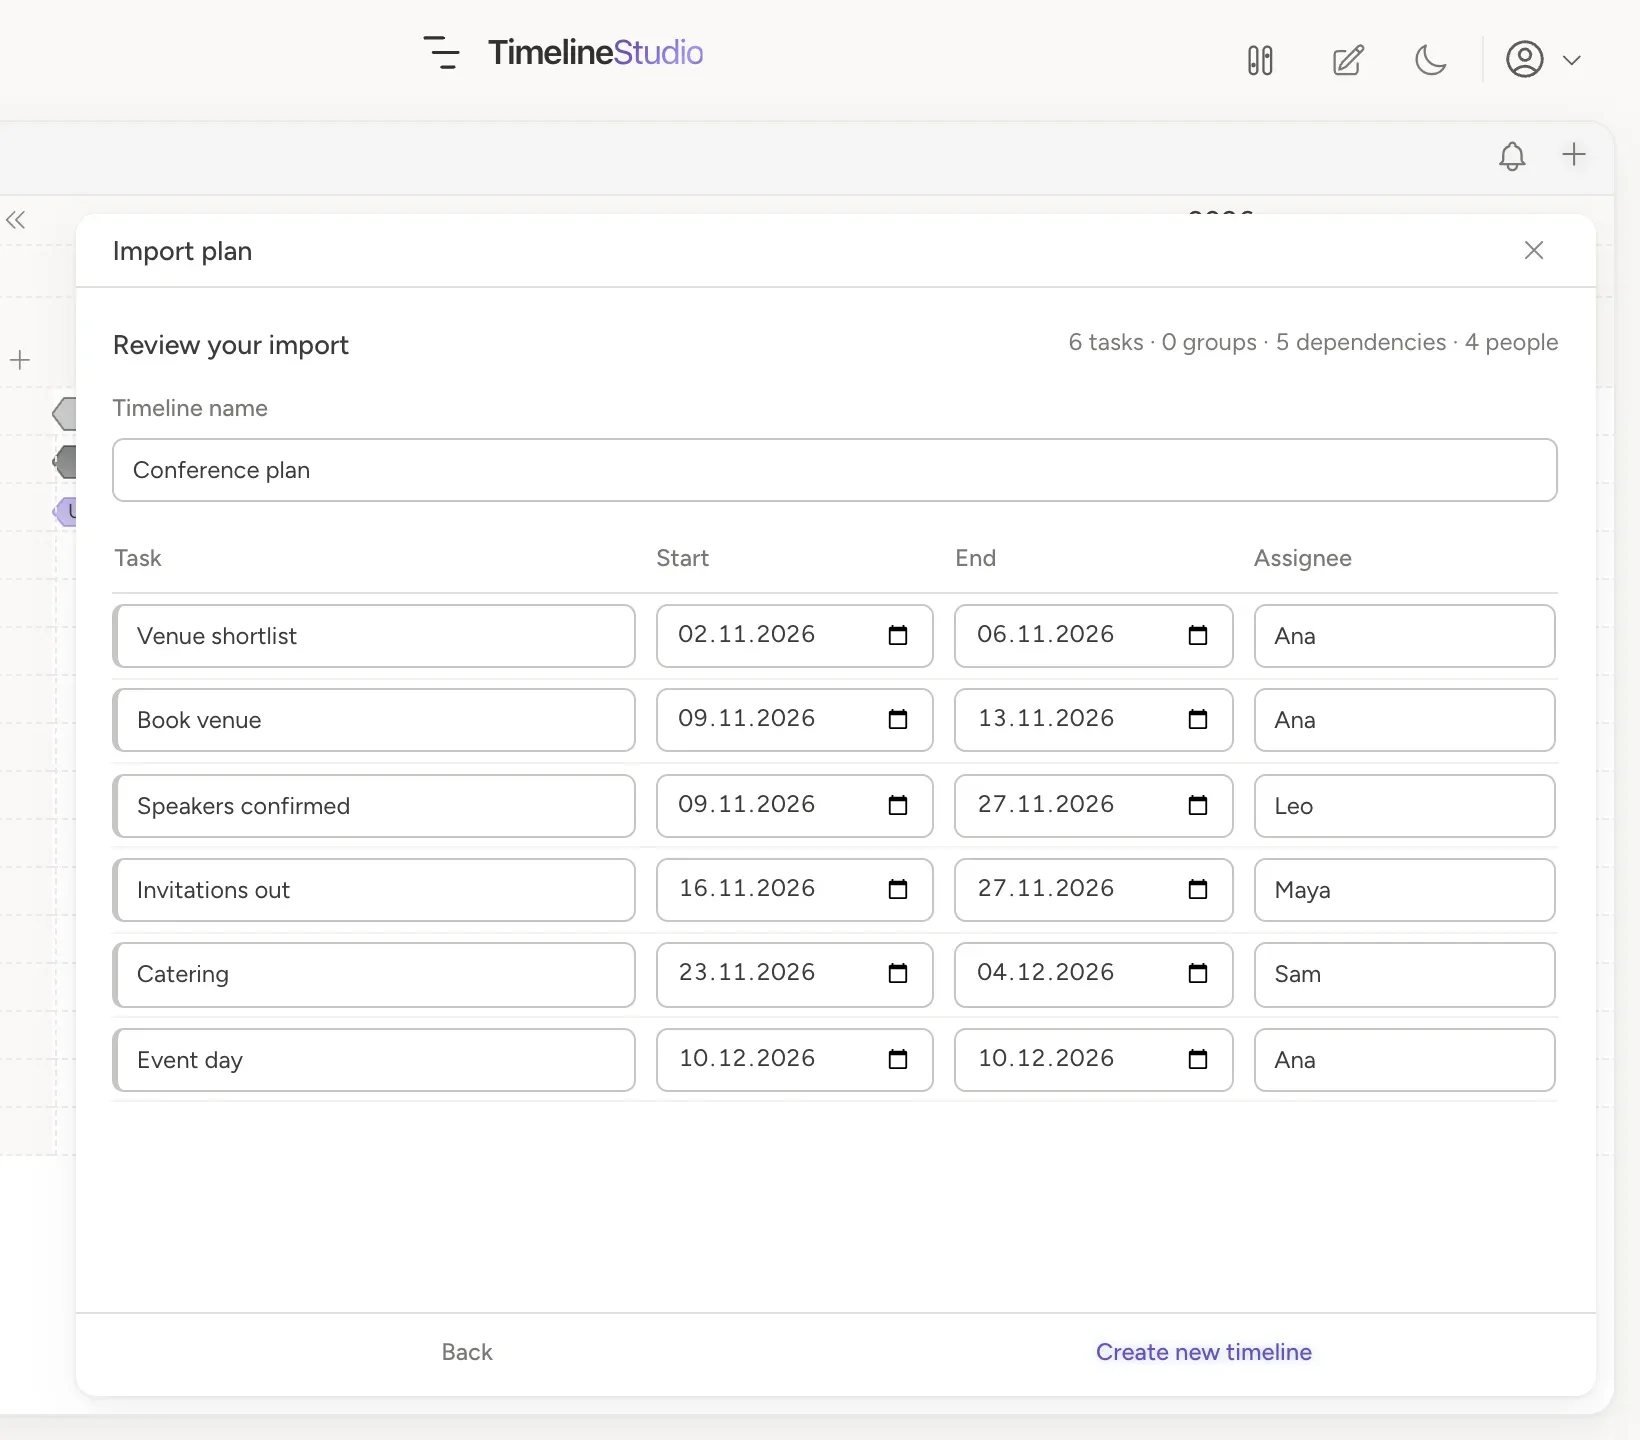1640x1440 pixels.
Task: Open calendar picker for Catering end
Action: [x=1198, y=973]
